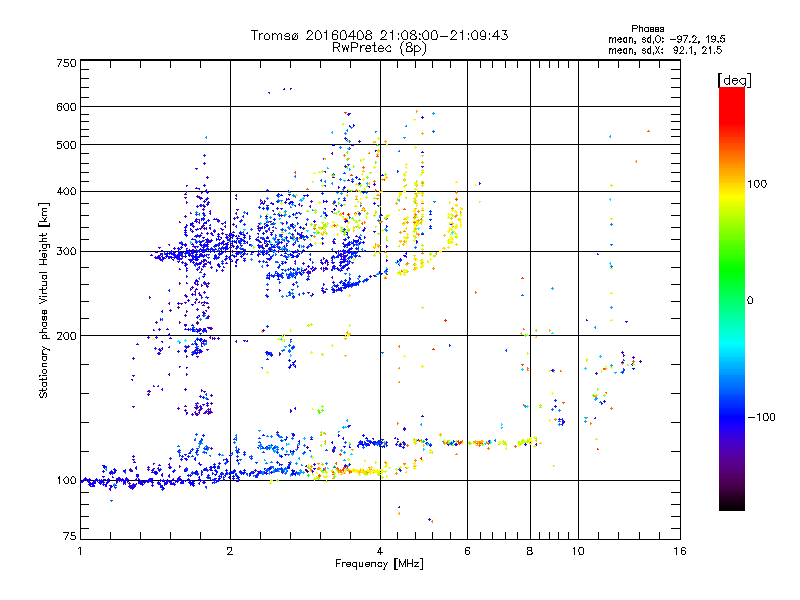Click the x-axis '2' tick label
Image resolution: width=800 pixels, height=600 pixels.
tap(230, 551)
